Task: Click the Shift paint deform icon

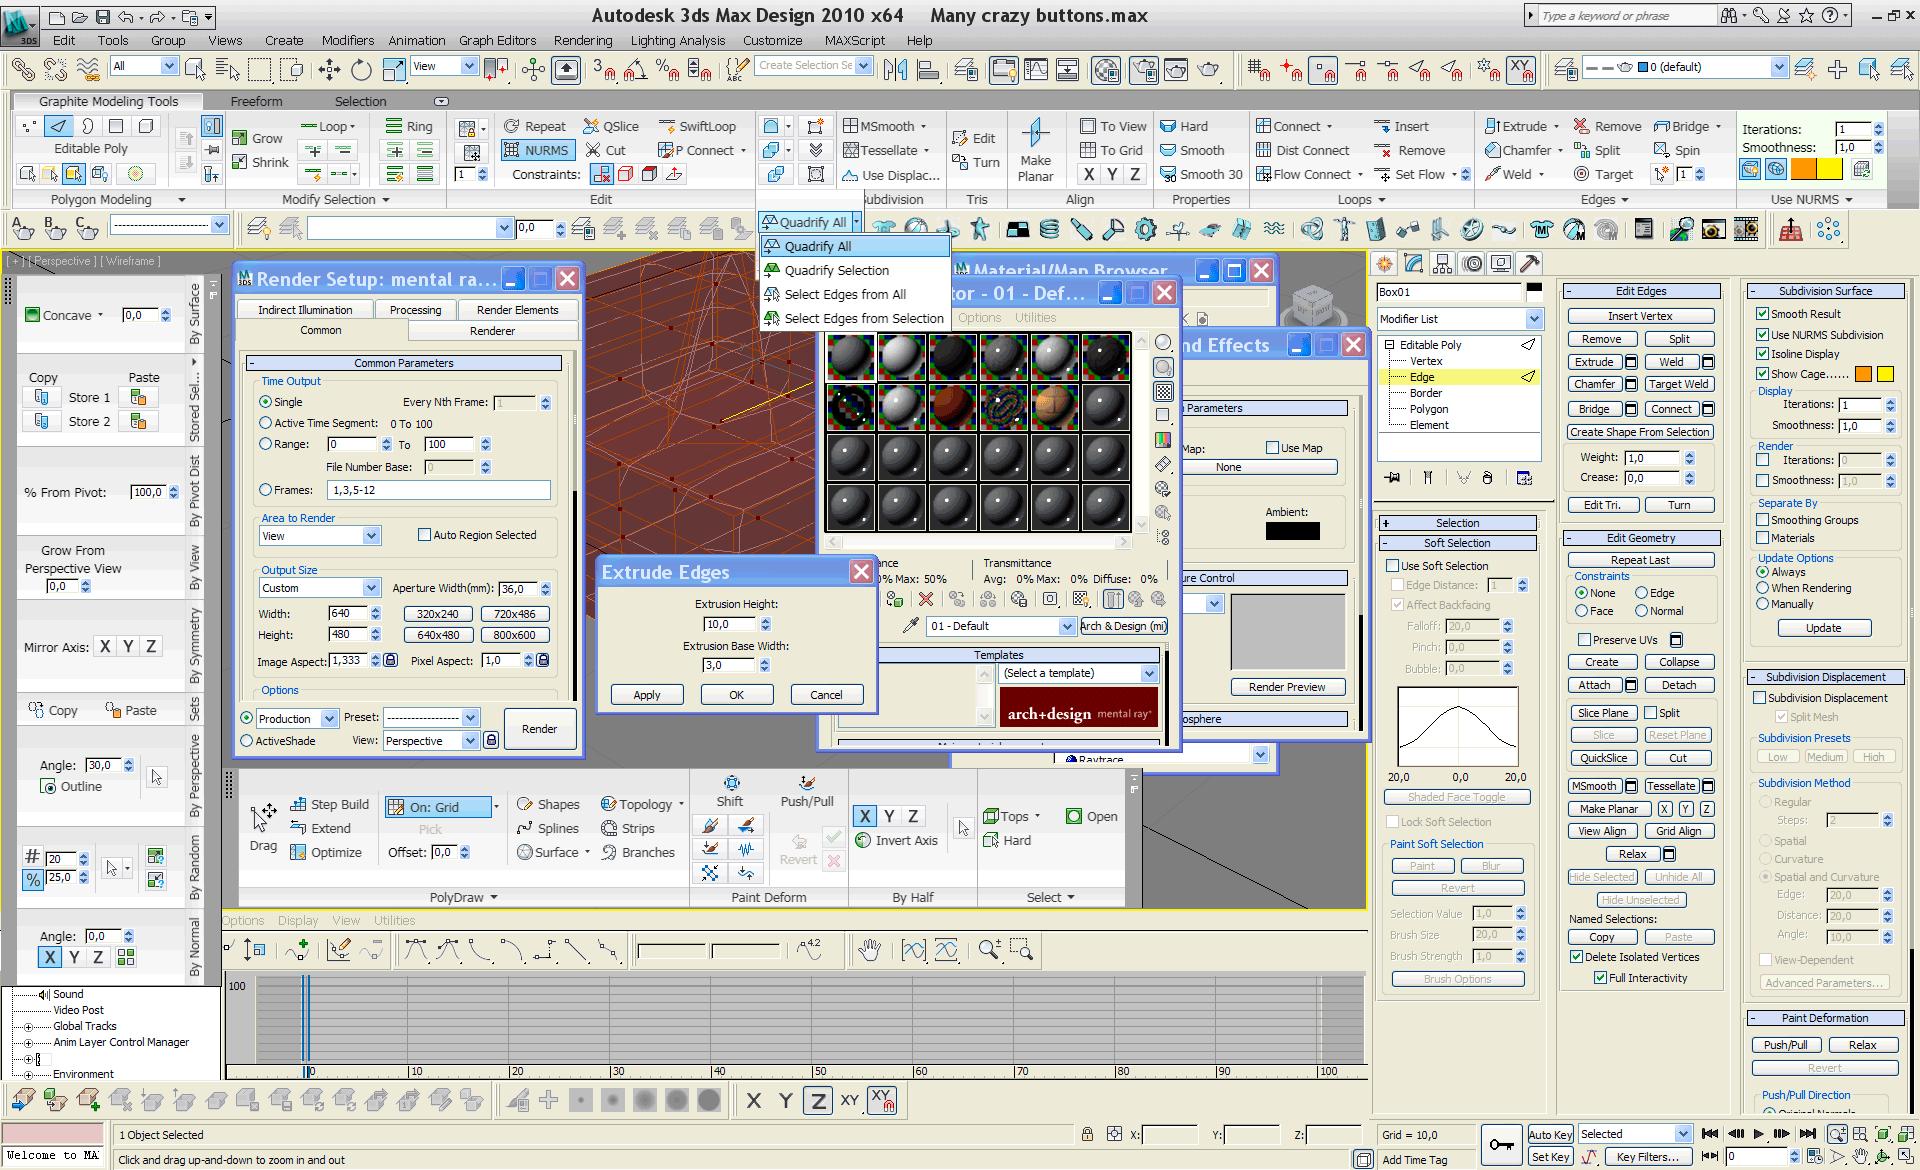Action: 730,783
